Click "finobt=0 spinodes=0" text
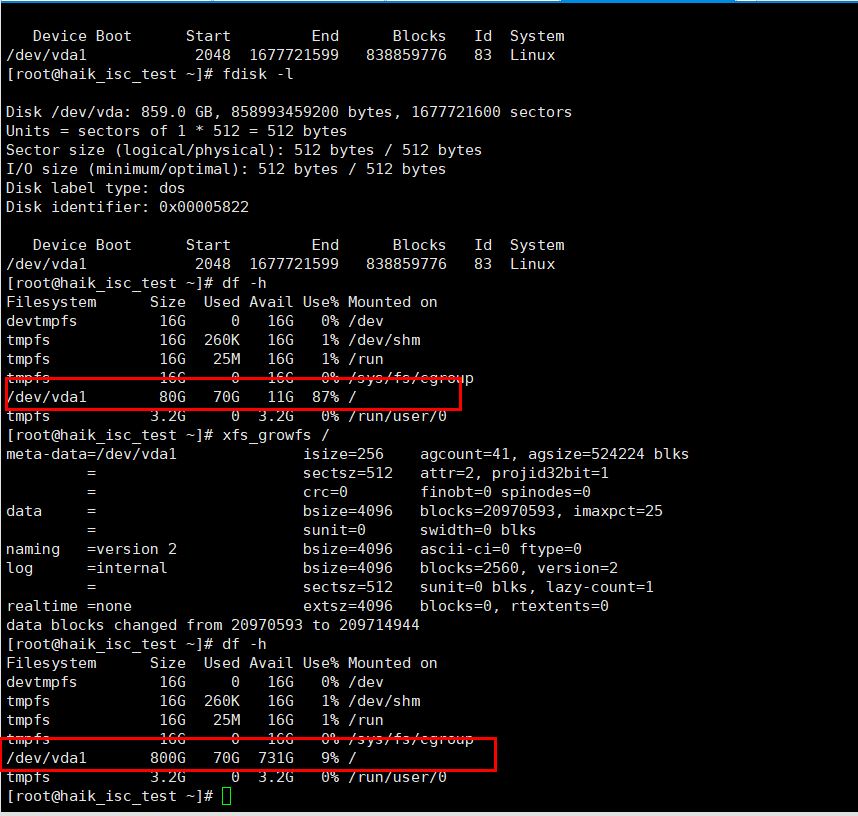858x816 pixels. pos(505,492)
